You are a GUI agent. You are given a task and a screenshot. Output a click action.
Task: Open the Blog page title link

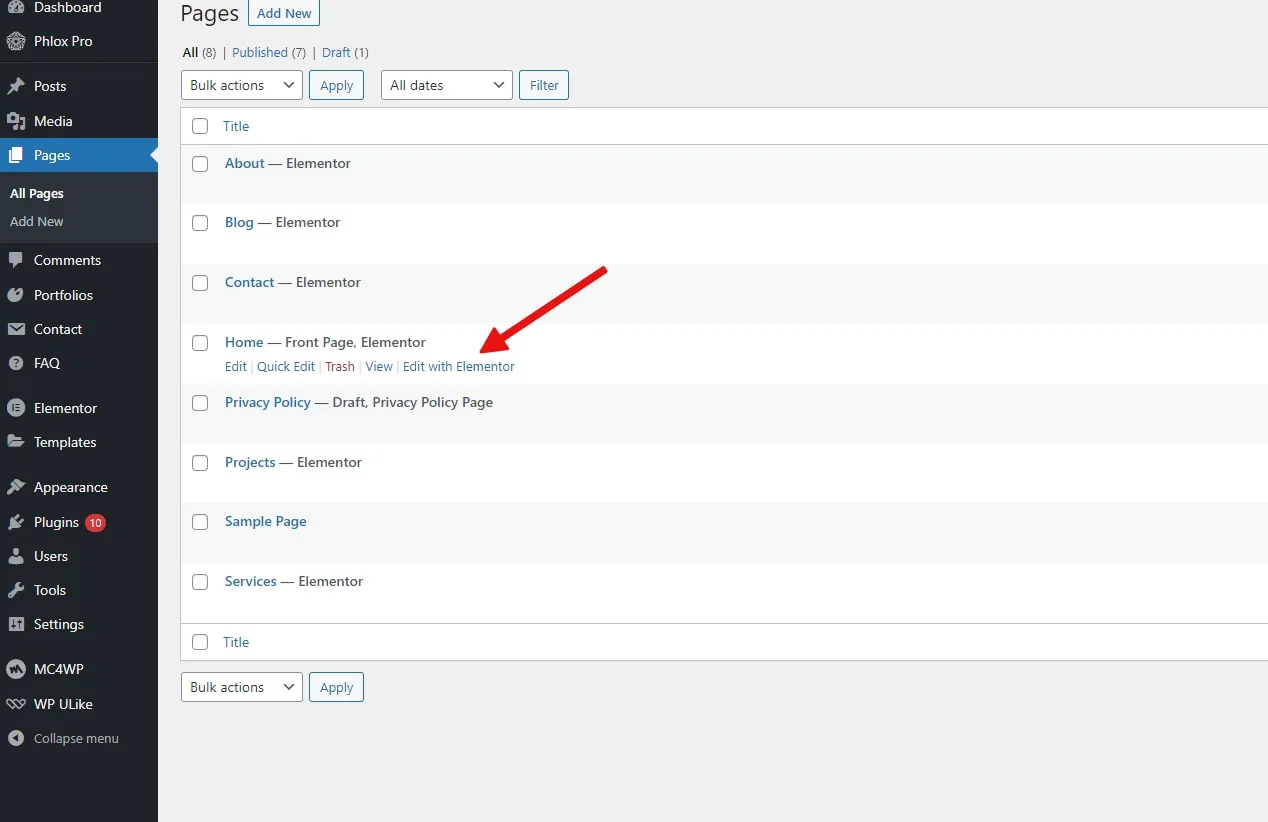[x=239, y=222]
